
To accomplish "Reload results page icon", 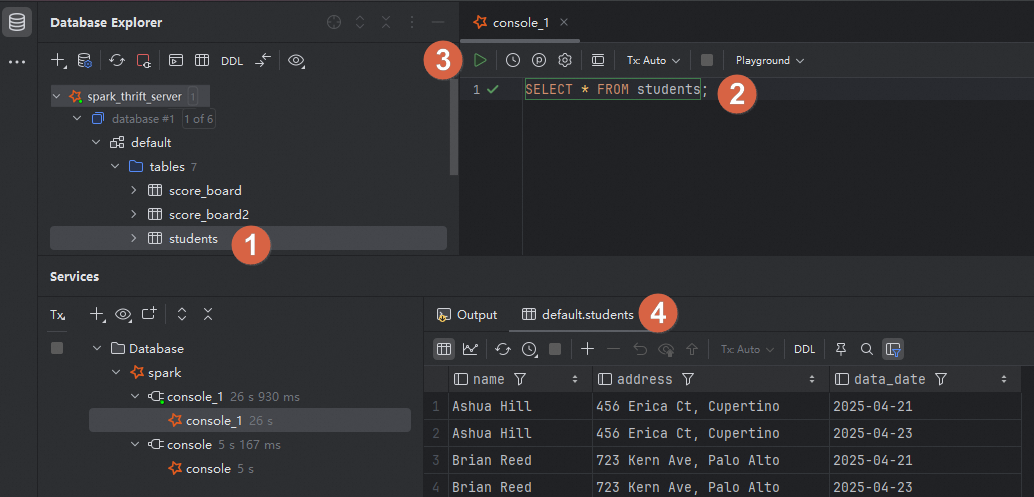I will (503, 349).
